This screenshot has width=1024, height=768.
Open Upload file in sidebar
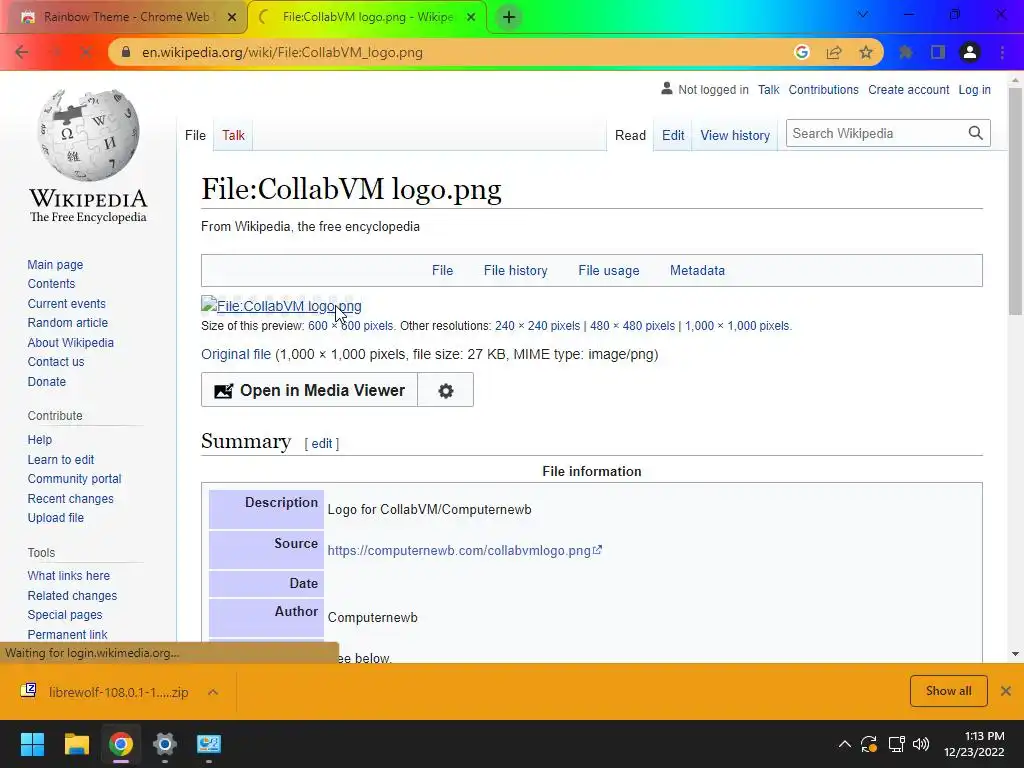[56, 517]
